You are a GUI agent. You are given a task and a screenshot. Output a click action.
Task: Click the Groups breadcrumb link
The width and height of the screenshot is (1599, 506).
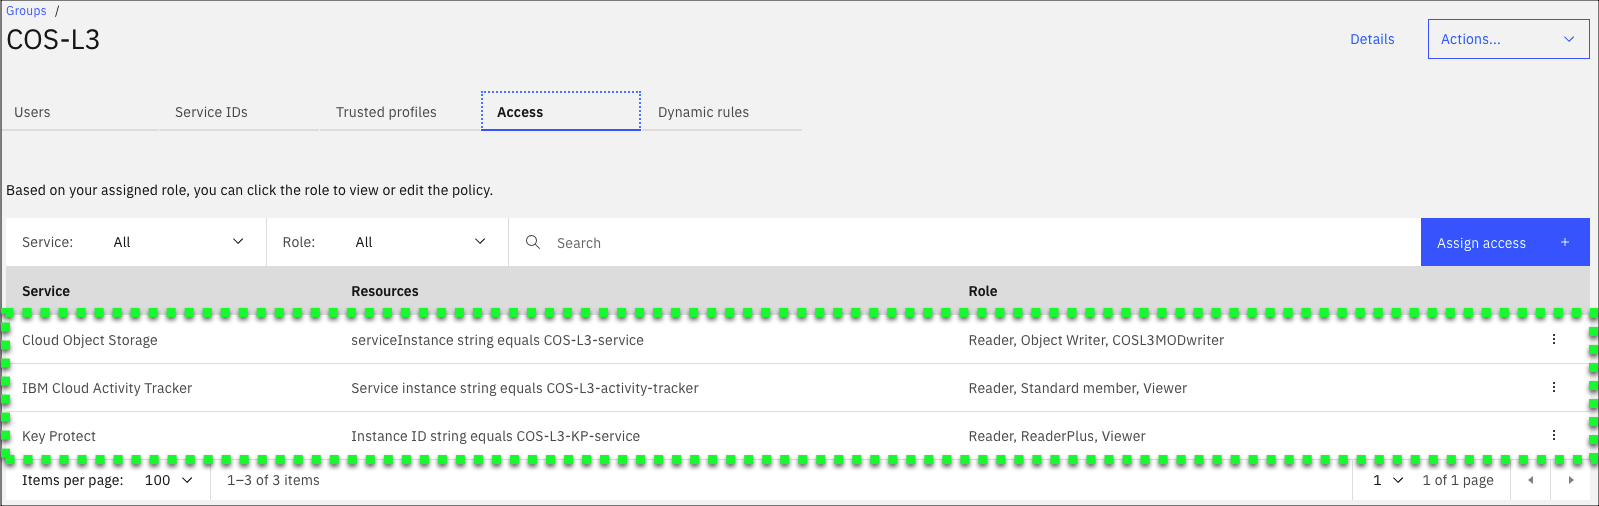(x=26, y=11)
